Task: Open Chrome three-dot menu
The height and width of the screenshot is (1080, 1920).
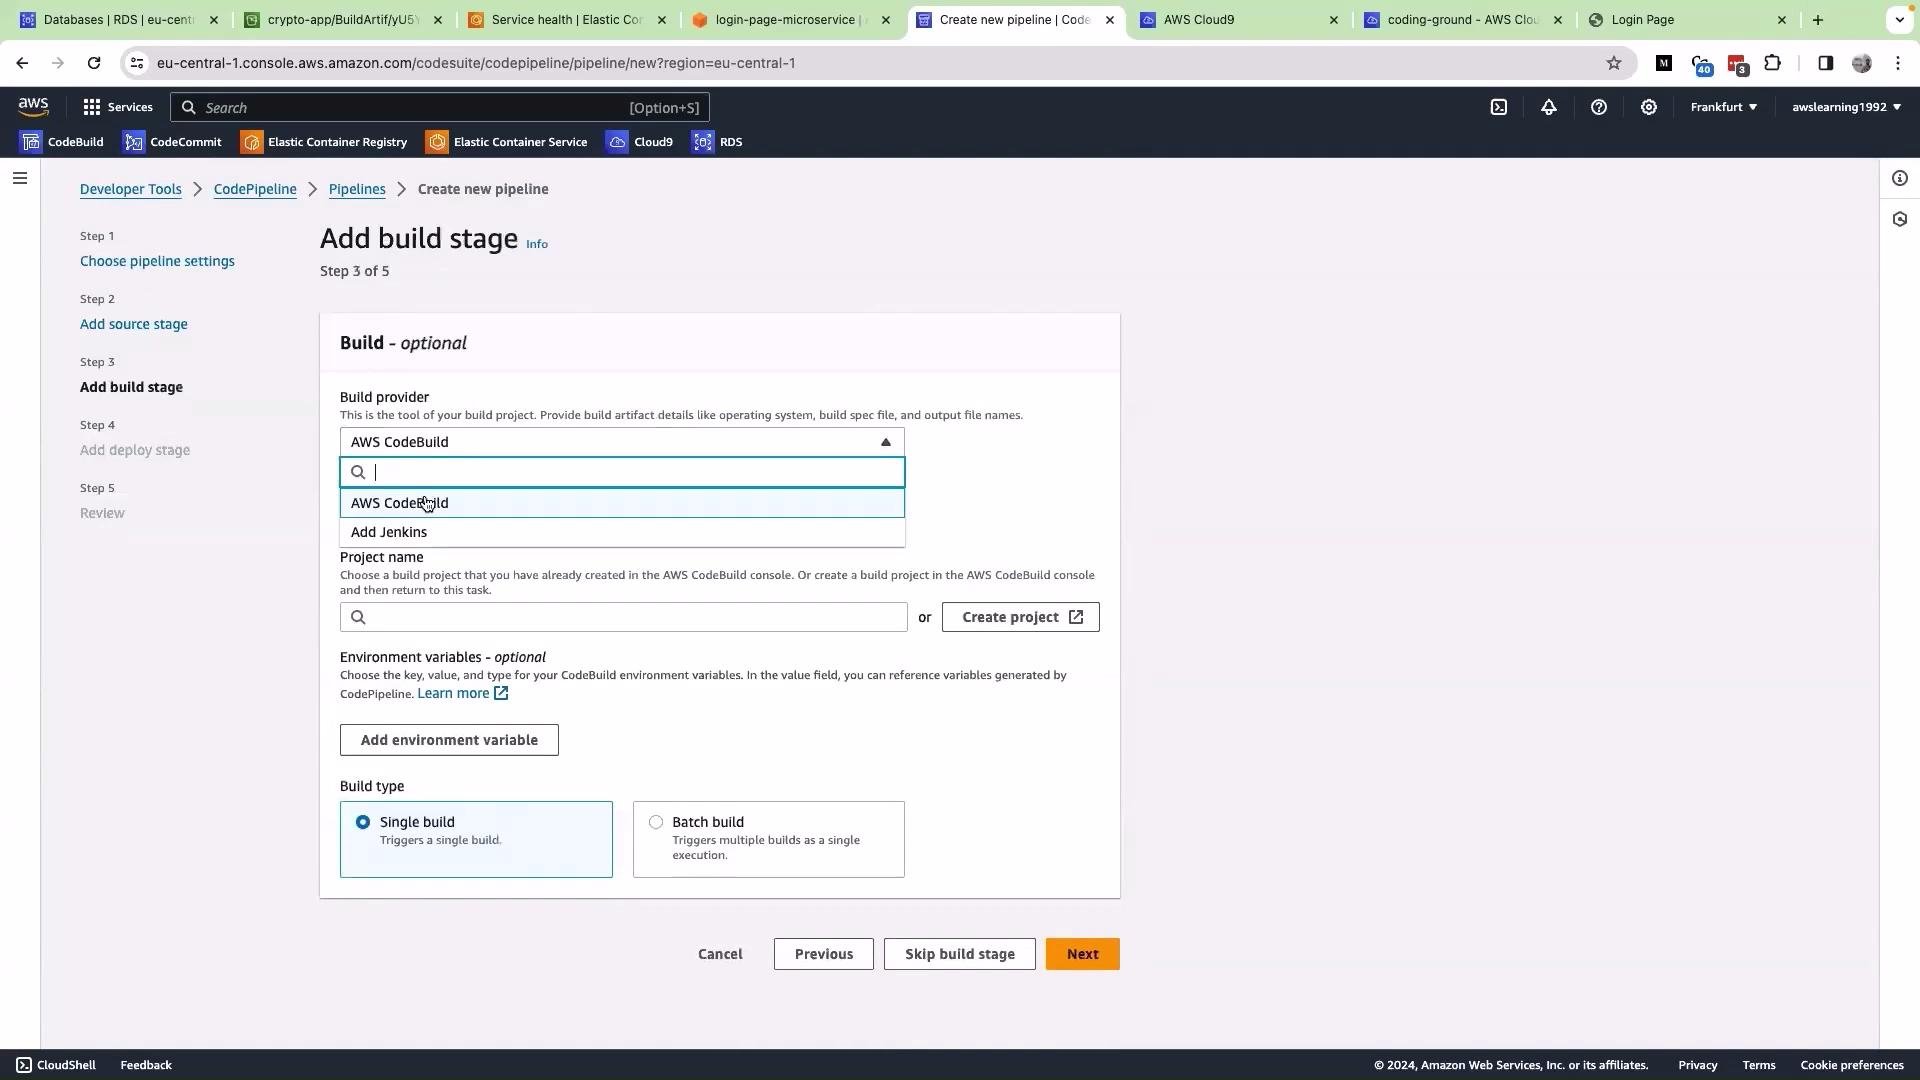Action: click(x=1898, y=63)
